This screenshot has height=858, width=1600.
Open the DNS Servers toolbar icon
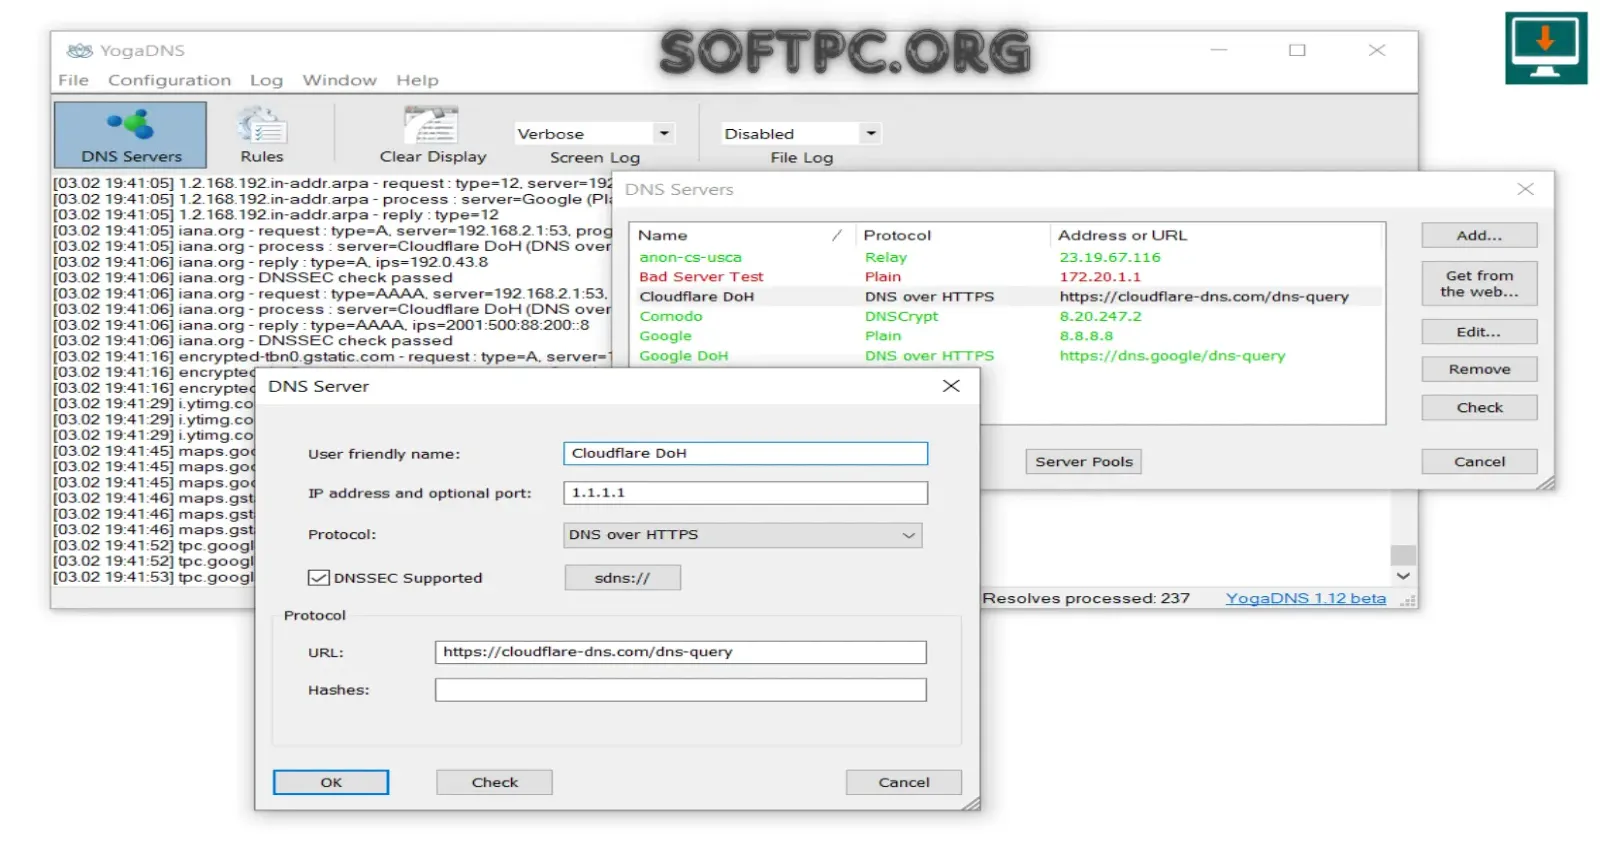pyautogui.click(x=130, y=134)
